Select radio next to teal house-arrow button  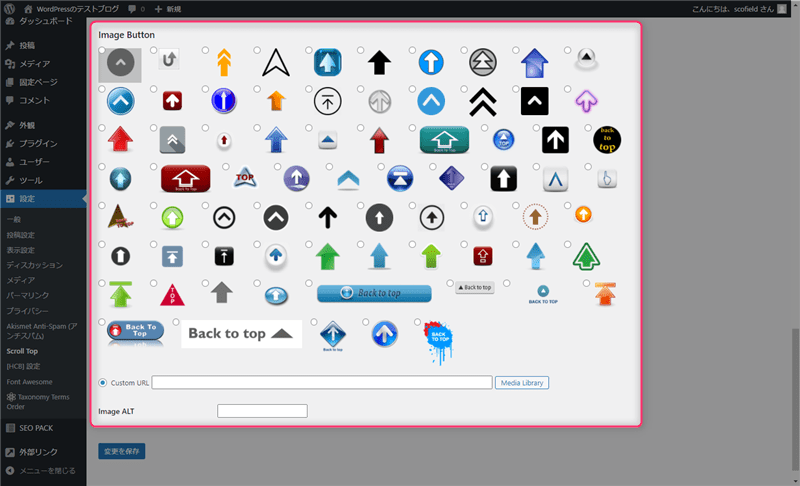(x=412, y=127)
